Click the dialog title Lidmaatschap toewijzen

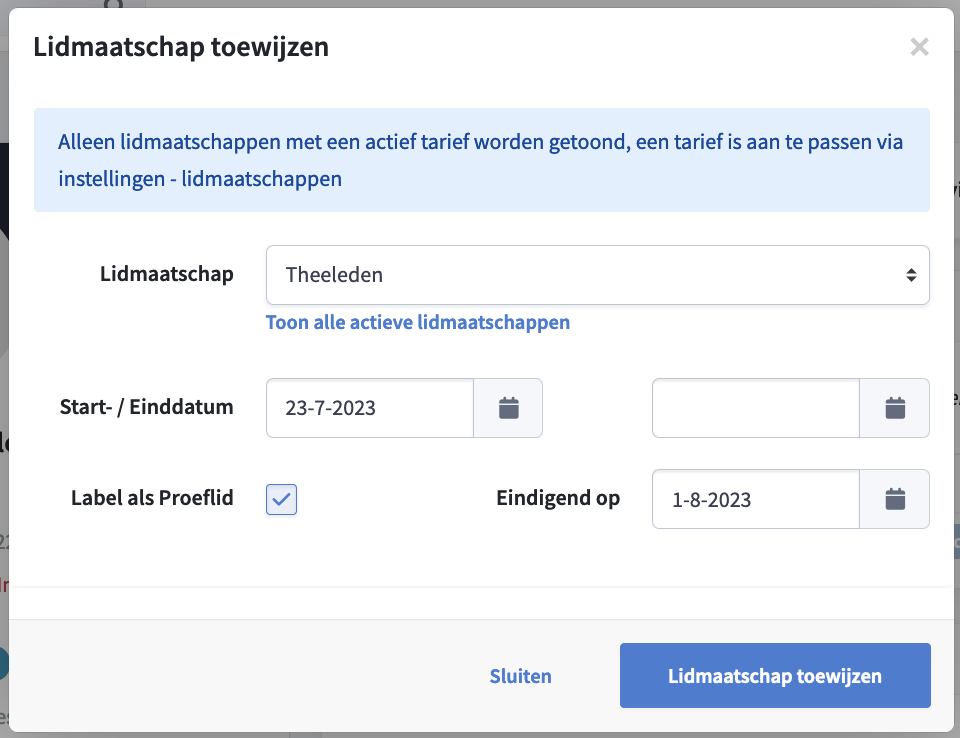[x=181, y=47]
